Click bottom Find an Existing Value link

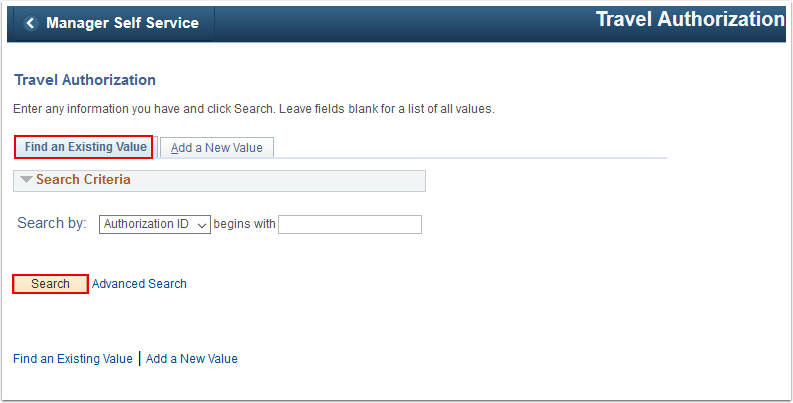click(x=73, y=359)
